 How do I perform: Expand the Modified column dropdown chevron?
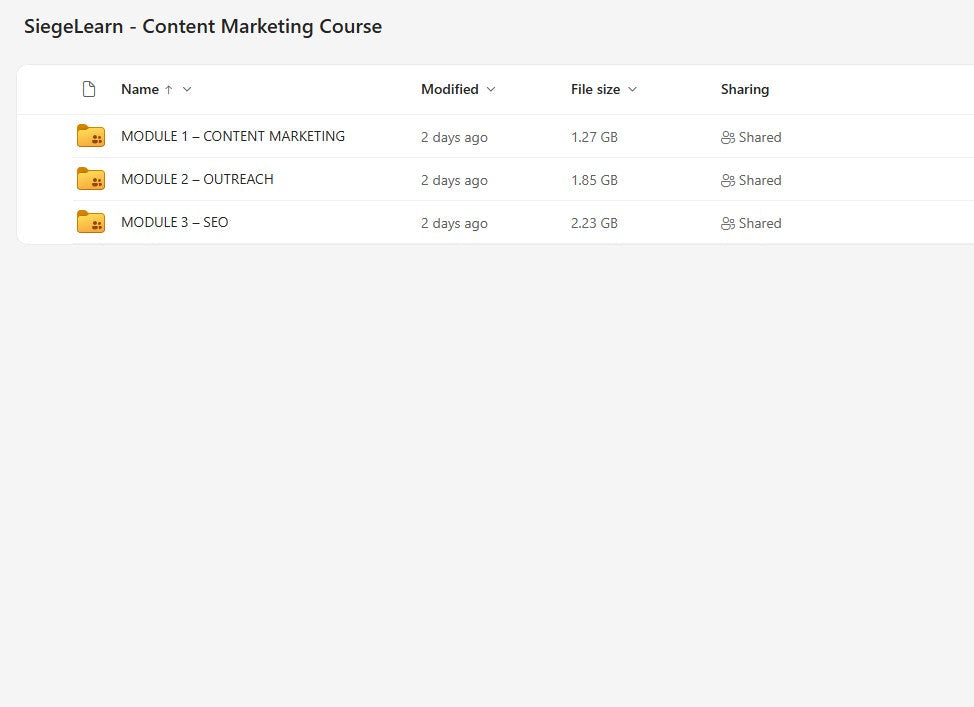[491, 89]
